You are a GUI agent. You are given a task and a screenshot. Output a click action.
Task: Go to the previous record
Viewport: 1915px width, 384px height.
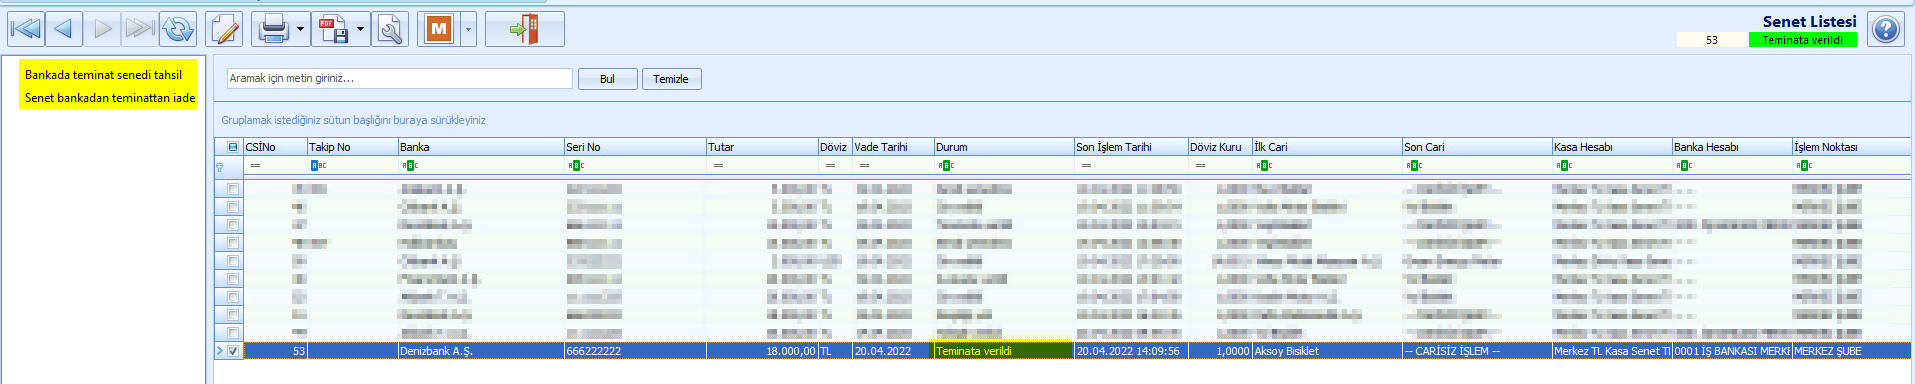(64, 29)
